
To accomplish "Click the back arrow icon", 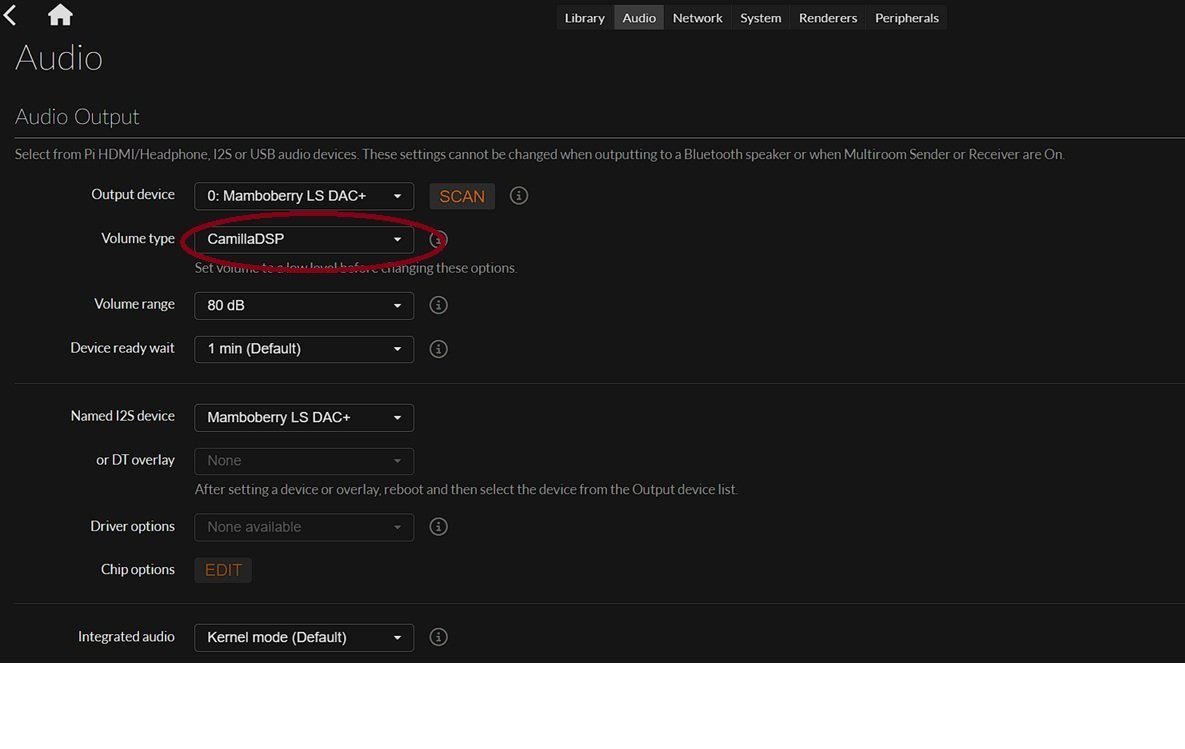I will [x=11, y=15].
